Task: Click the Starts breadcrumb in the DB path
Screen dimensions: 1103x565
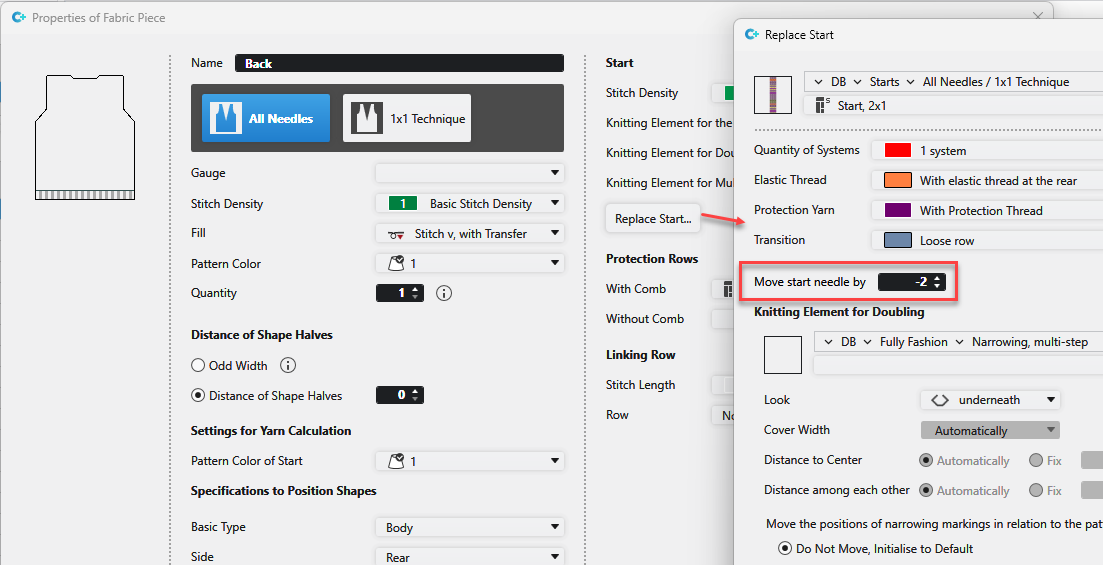Action: 884,82
